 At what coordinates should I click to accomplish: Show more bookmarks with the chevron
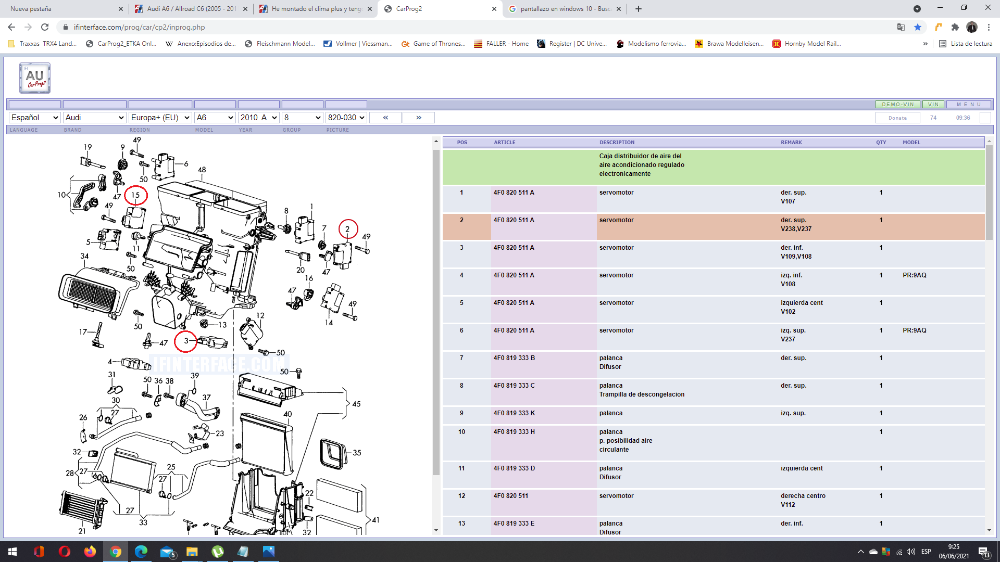coord(925,44)
